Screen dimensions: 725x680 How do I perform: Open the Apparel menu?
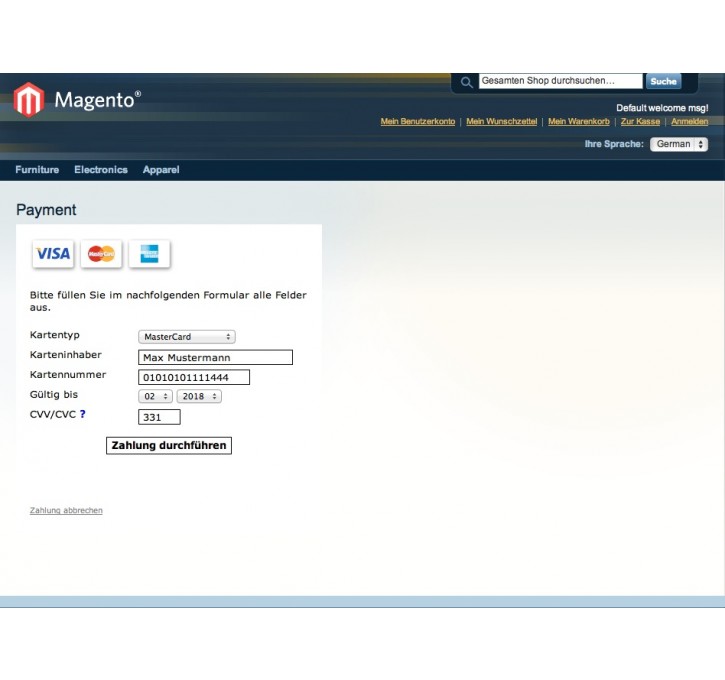[161, 170]
